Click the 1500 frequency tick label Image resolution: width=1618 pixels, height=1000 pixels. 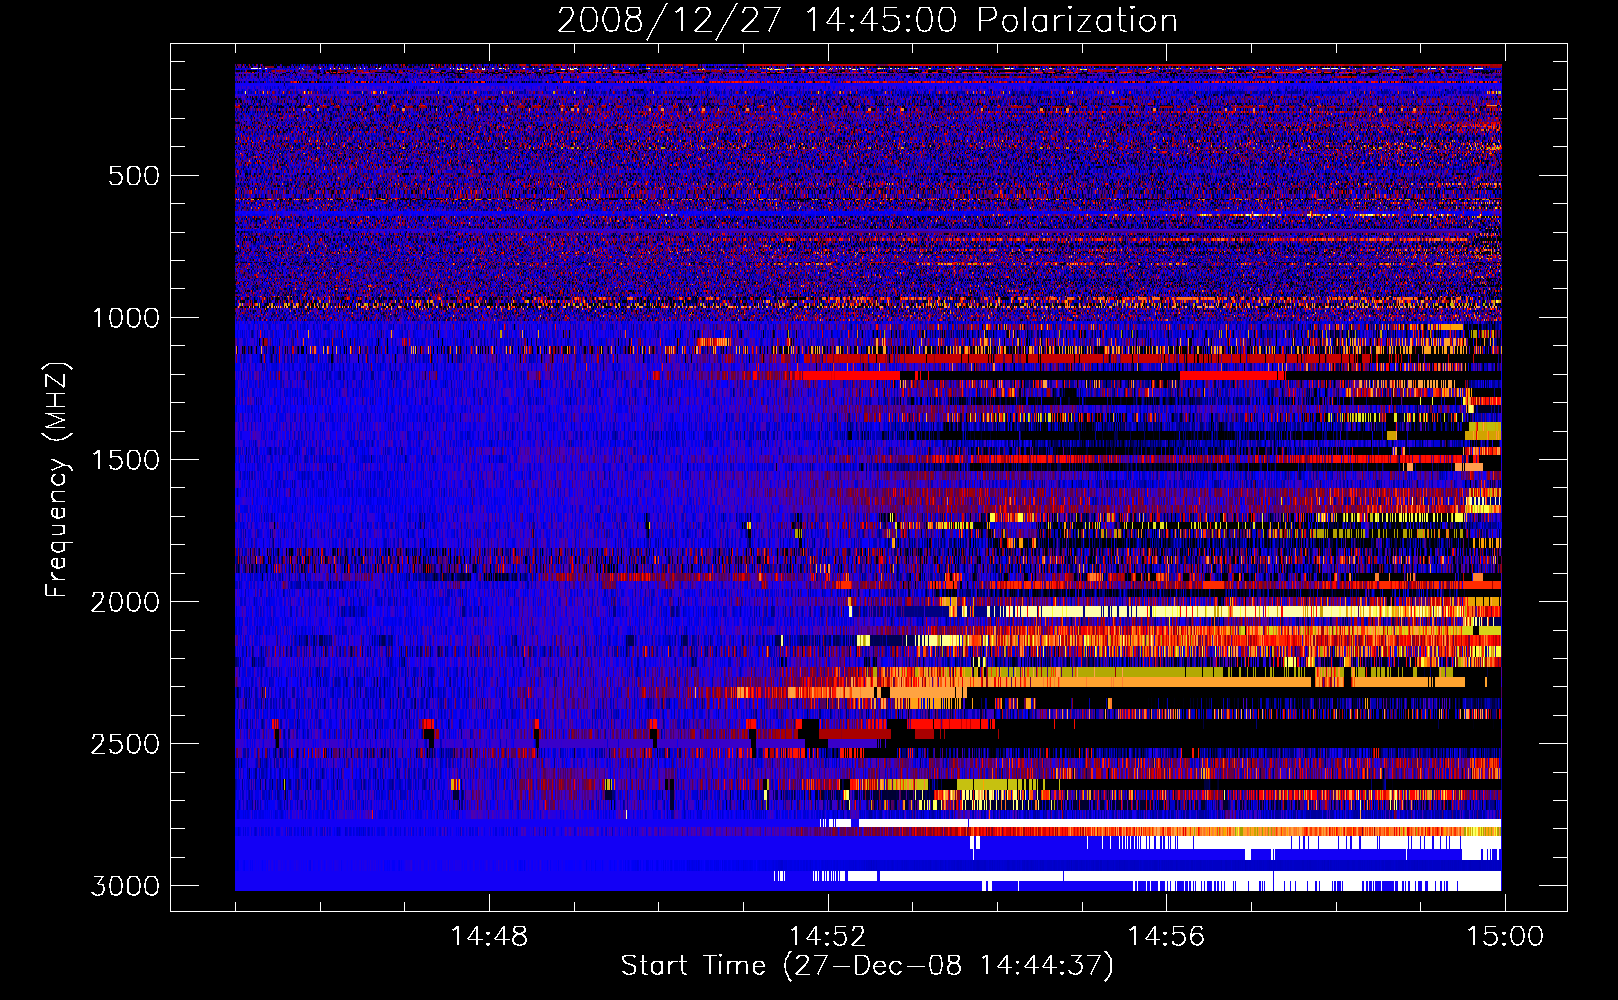point(125,460)
